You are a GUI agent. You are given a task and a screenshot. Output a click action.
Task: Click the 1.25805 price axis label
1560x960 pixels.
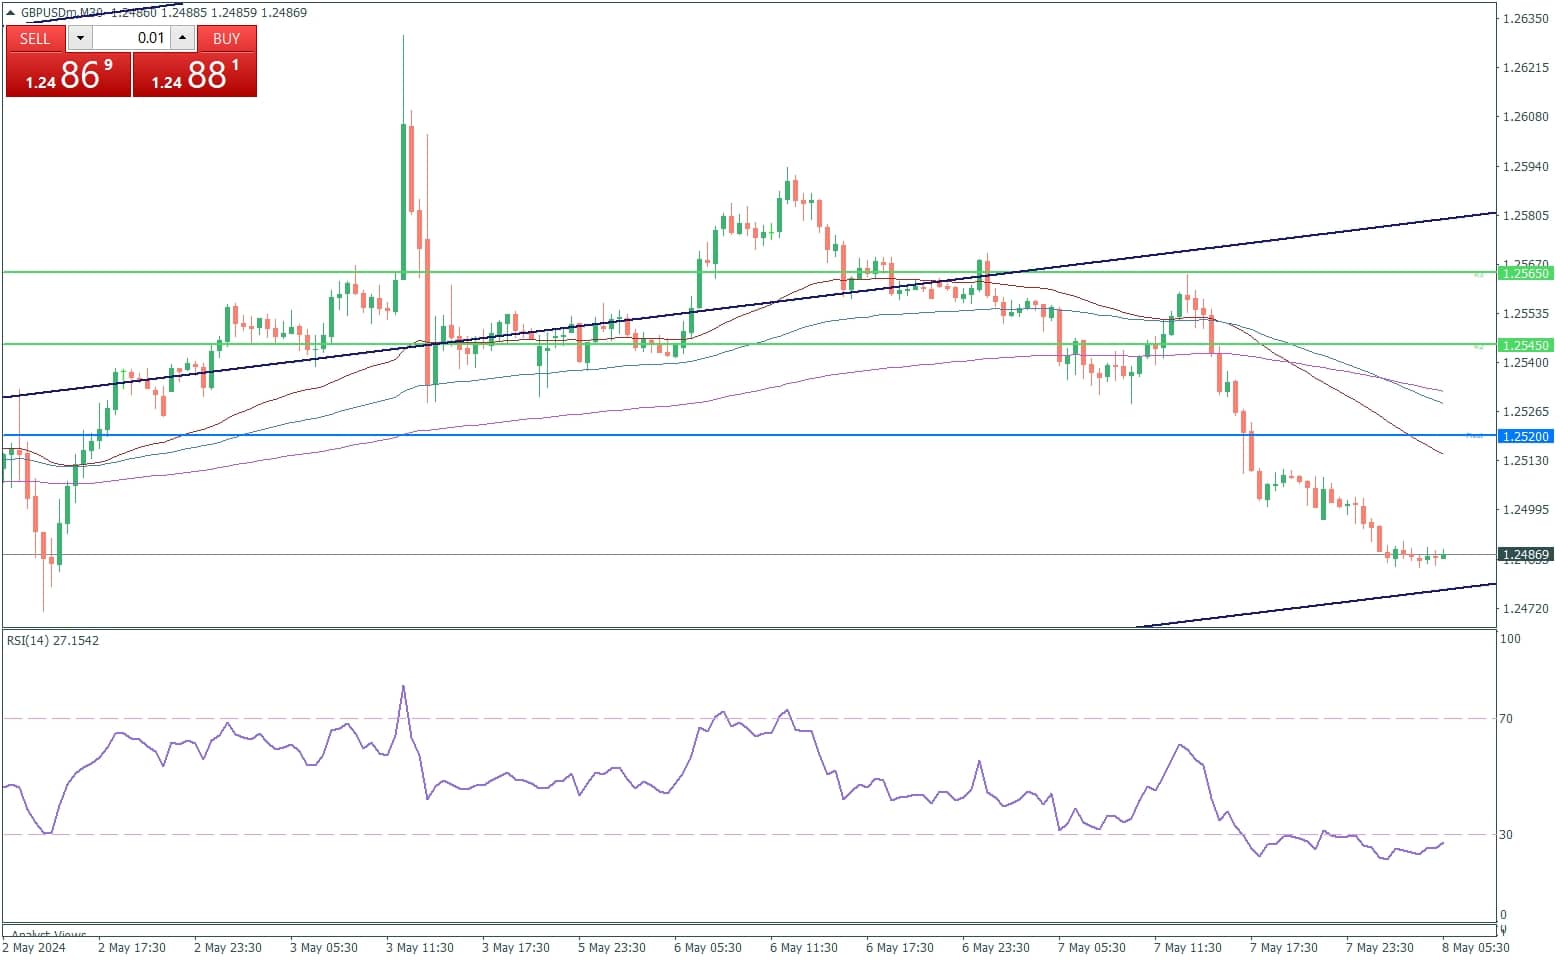1526,216
